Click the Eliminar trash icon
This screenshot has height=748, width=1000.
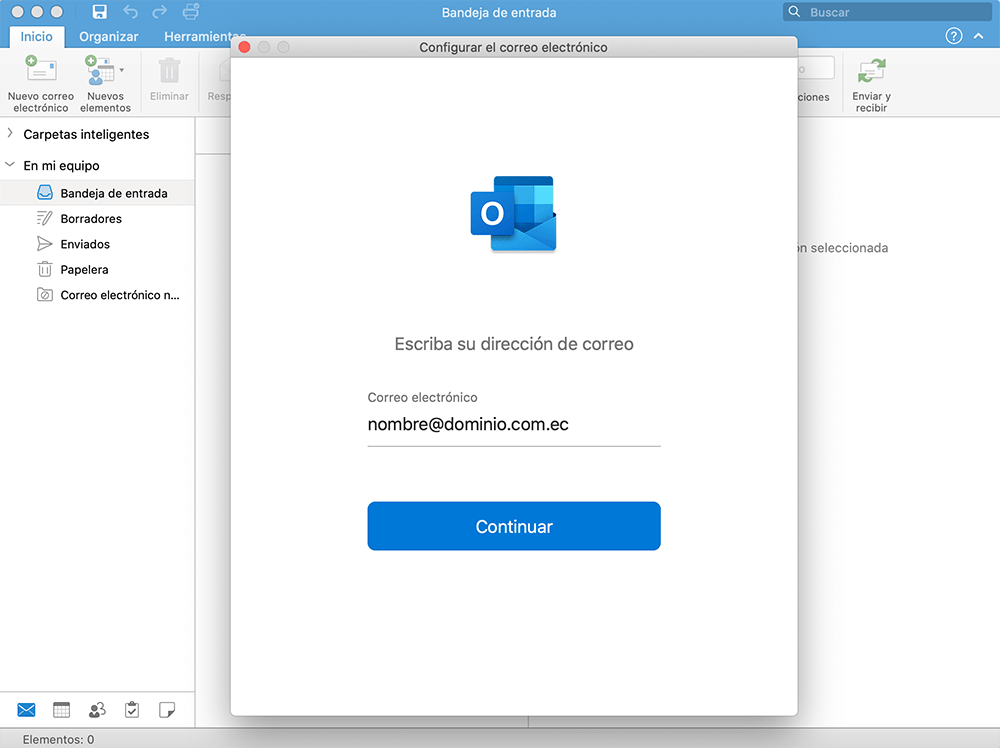point(169,71)
